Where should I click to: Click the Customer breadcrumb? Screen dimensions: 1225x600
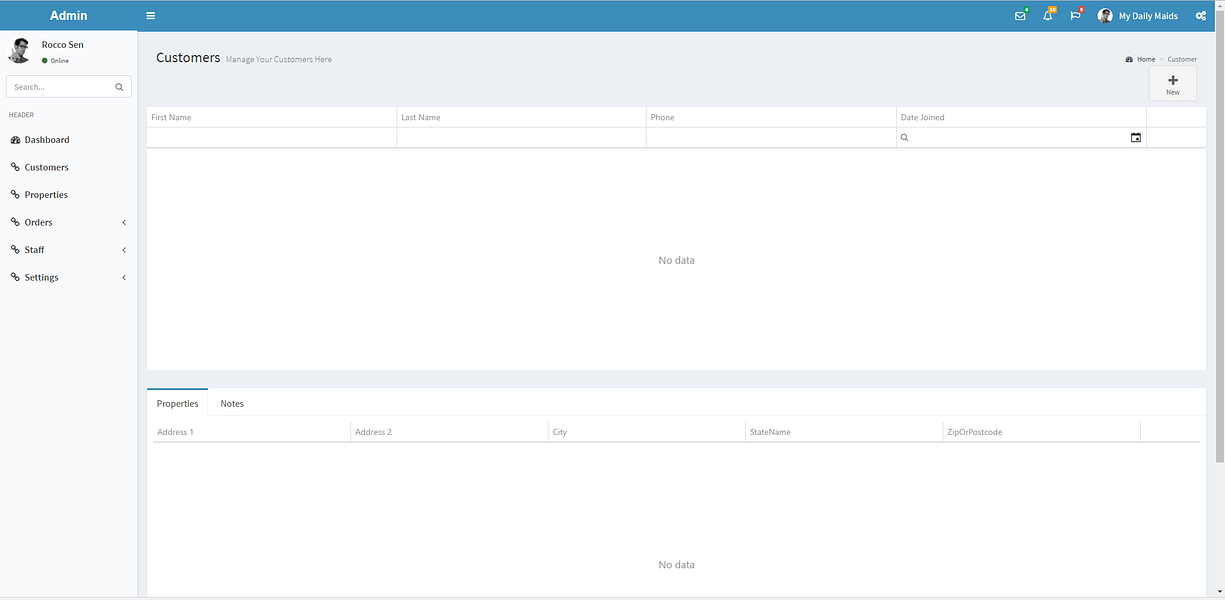tap(1182, 60)
